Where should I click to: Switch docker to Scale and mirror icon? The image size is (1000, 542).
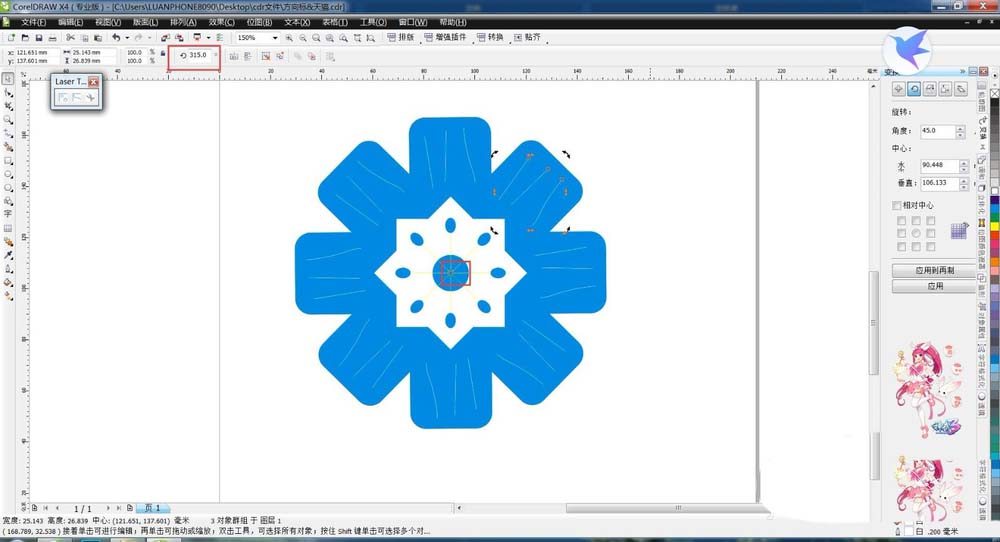pos(930,89)
